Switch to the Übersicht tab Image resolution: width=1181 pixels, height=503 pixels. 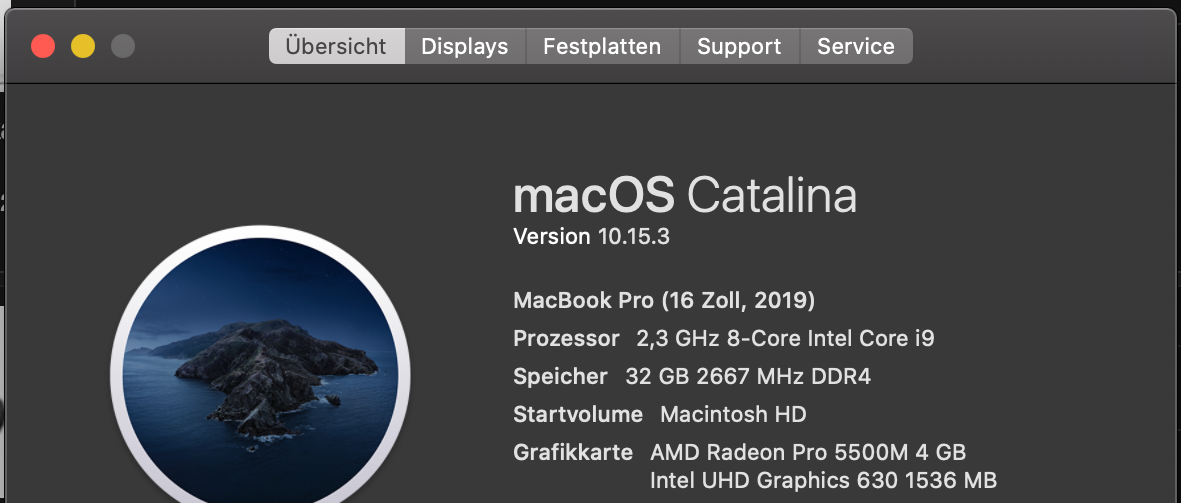336,46
